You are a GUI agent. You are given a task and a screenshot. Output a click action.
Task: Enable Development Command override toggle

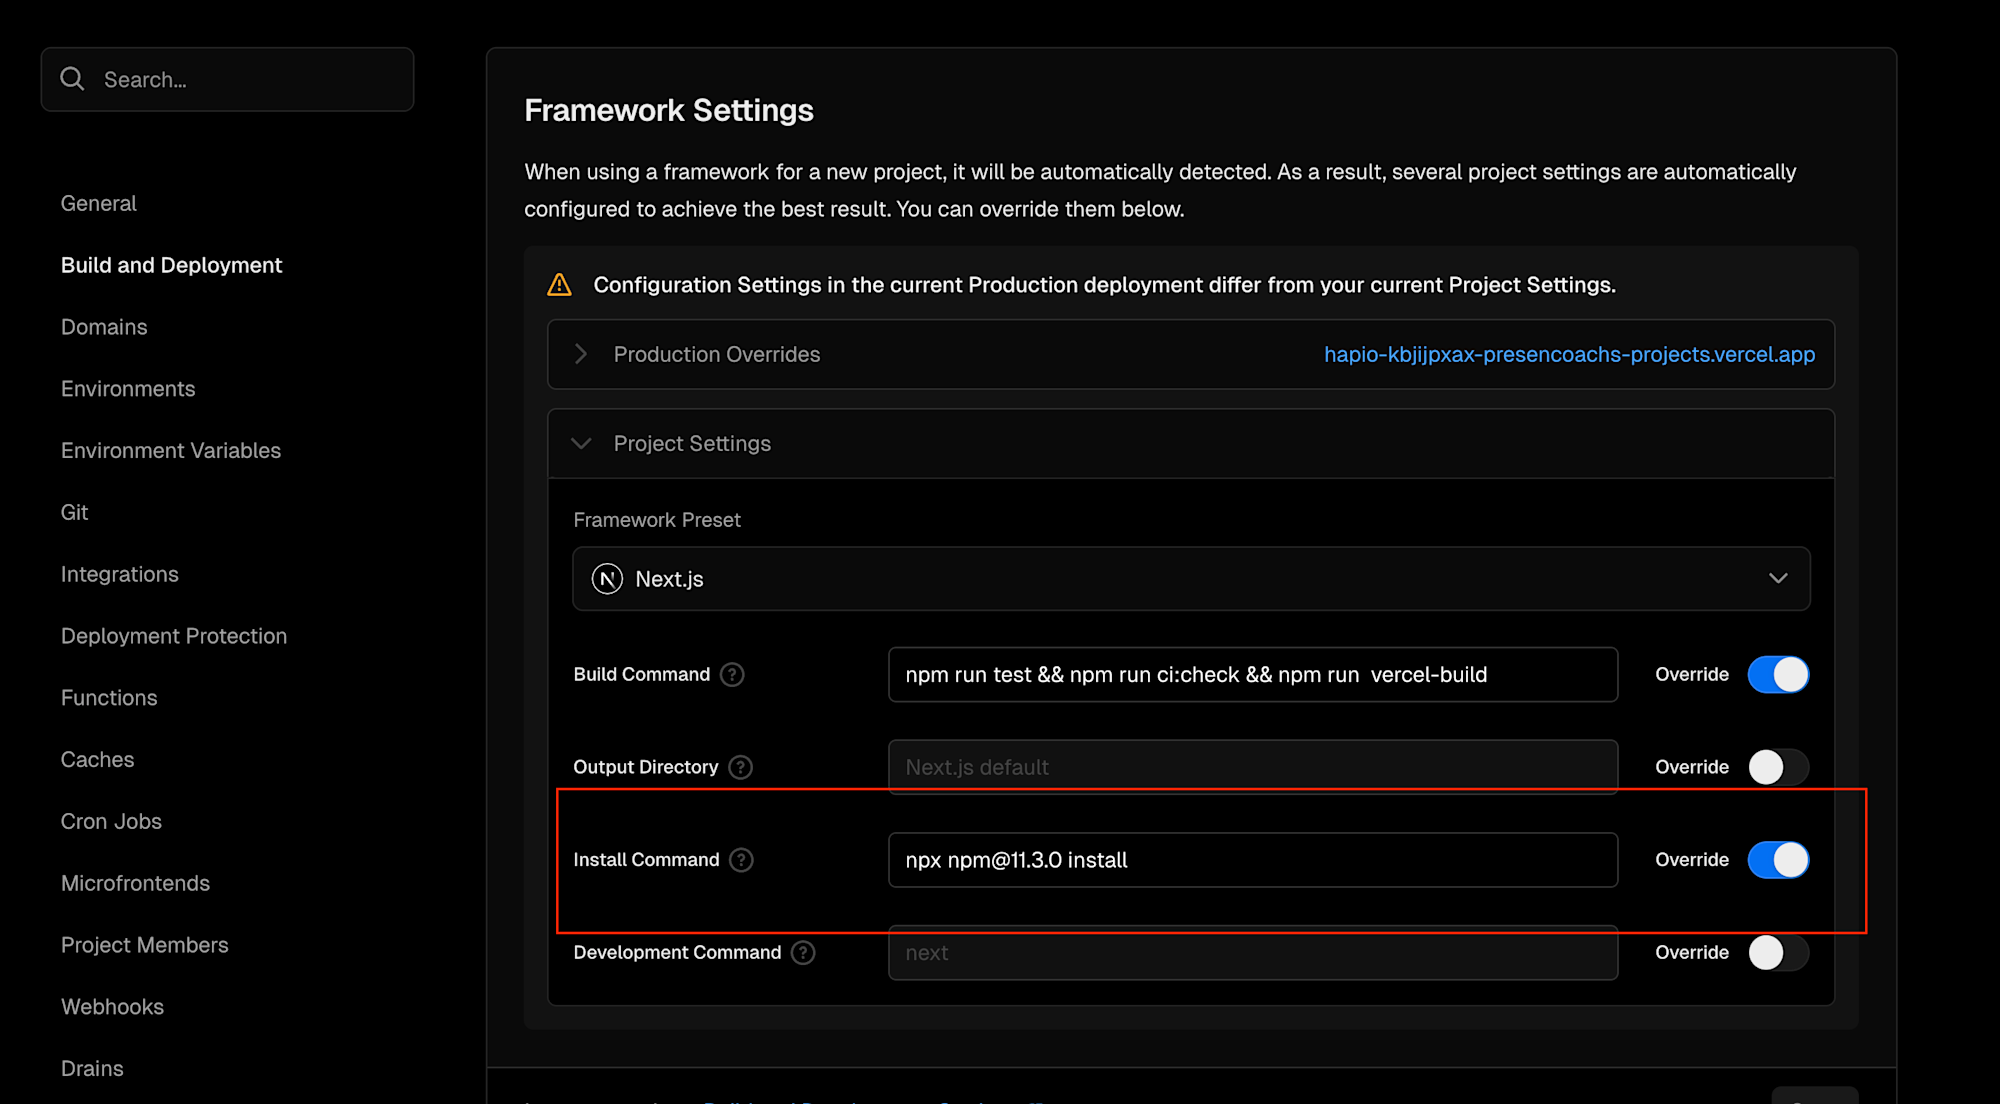(1778, 953)
